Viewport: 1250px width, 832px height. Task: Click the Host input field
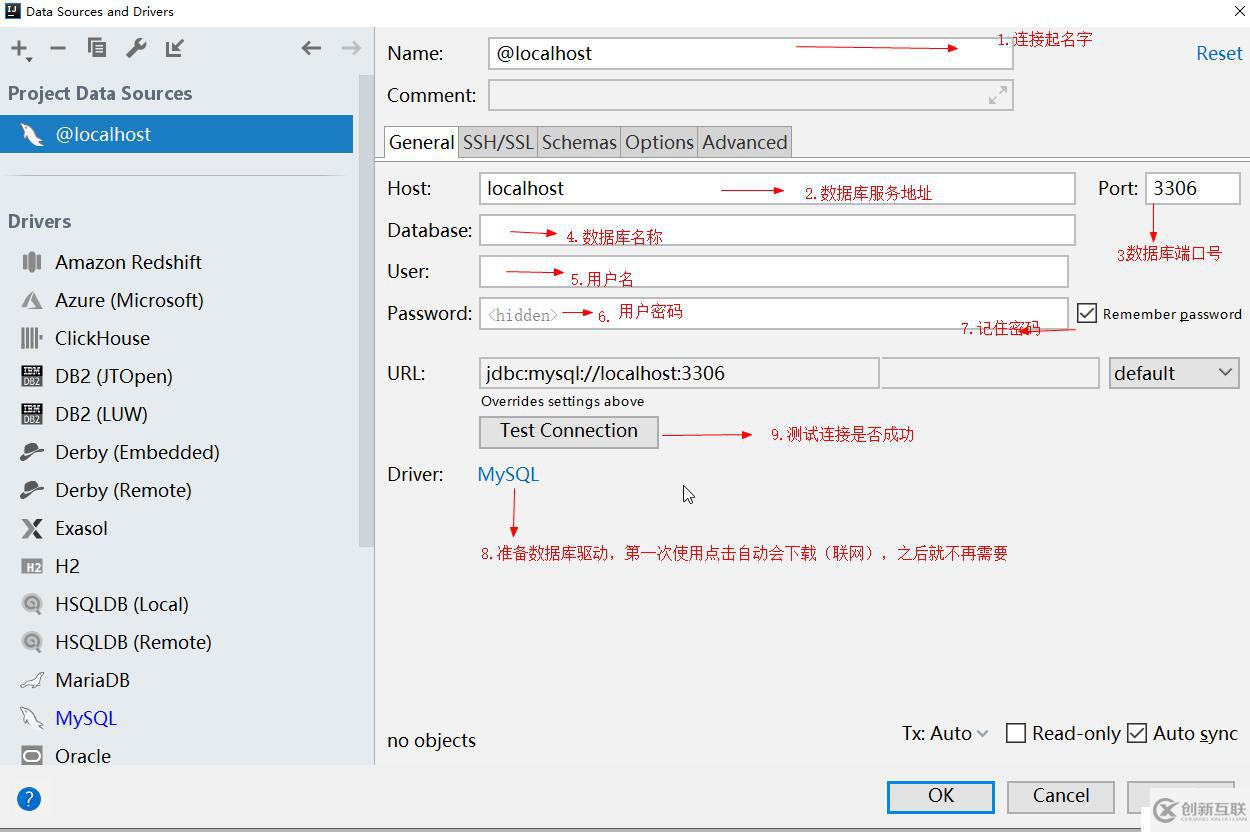(x=777, y=188)
